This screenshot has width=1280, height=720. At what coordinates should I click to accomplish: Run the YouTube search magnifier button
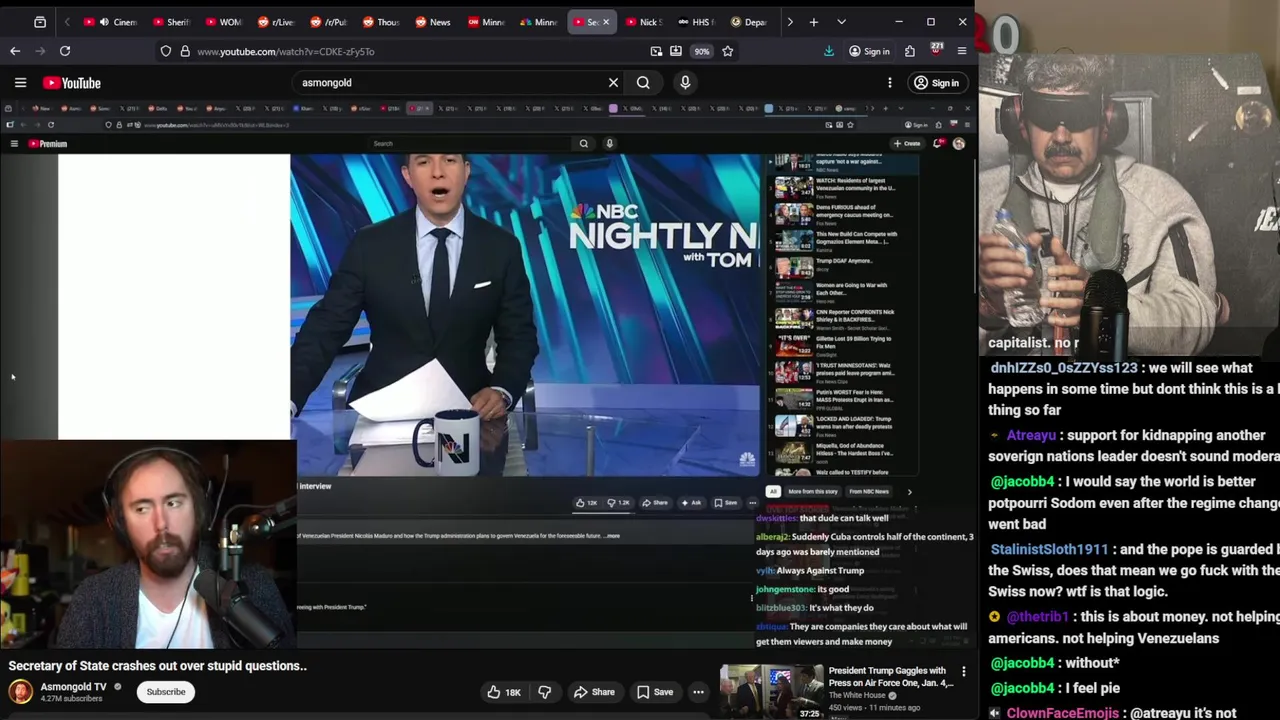coord(643,83)
